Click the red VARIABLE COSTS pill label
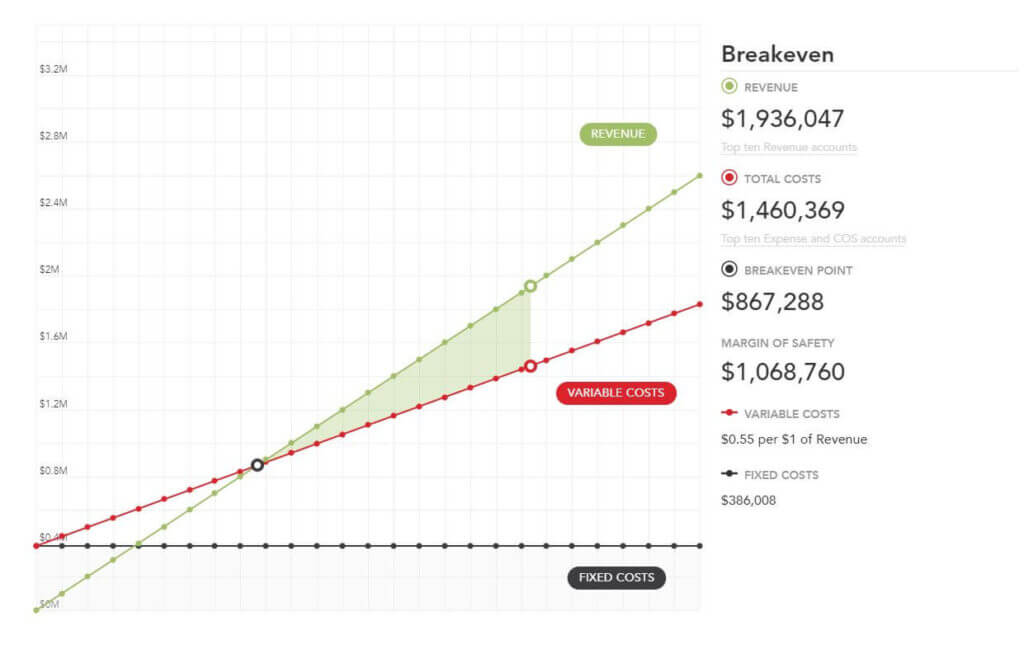The image size is (1024, 649). point(615,393)
